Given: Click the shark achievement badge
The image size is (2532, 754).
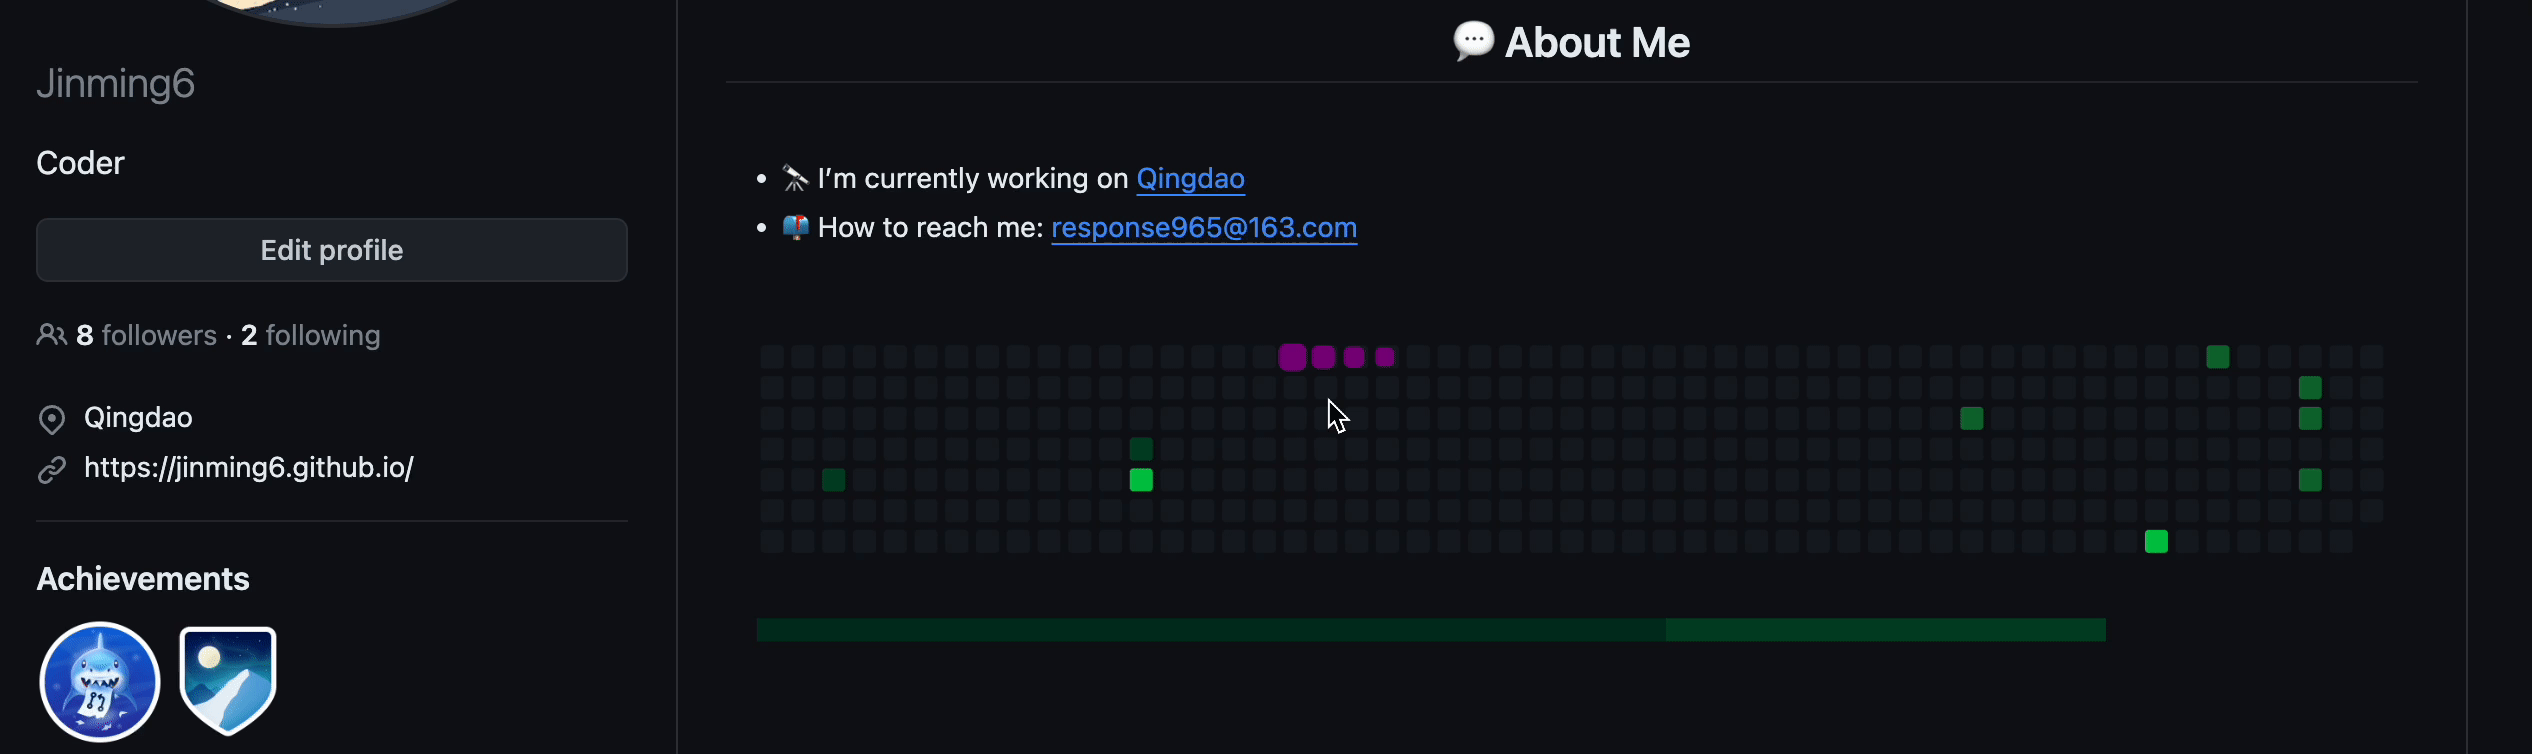Looking at the screenshot, I should click(x=100, y=682).
